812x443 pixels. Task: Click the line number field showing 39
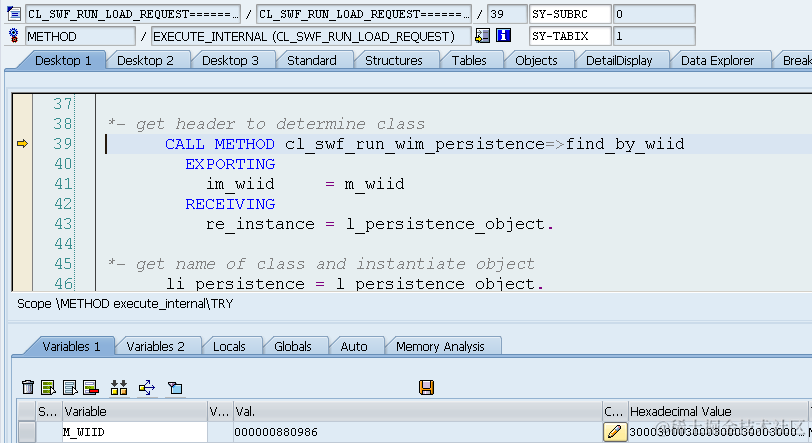pos(507,14)
